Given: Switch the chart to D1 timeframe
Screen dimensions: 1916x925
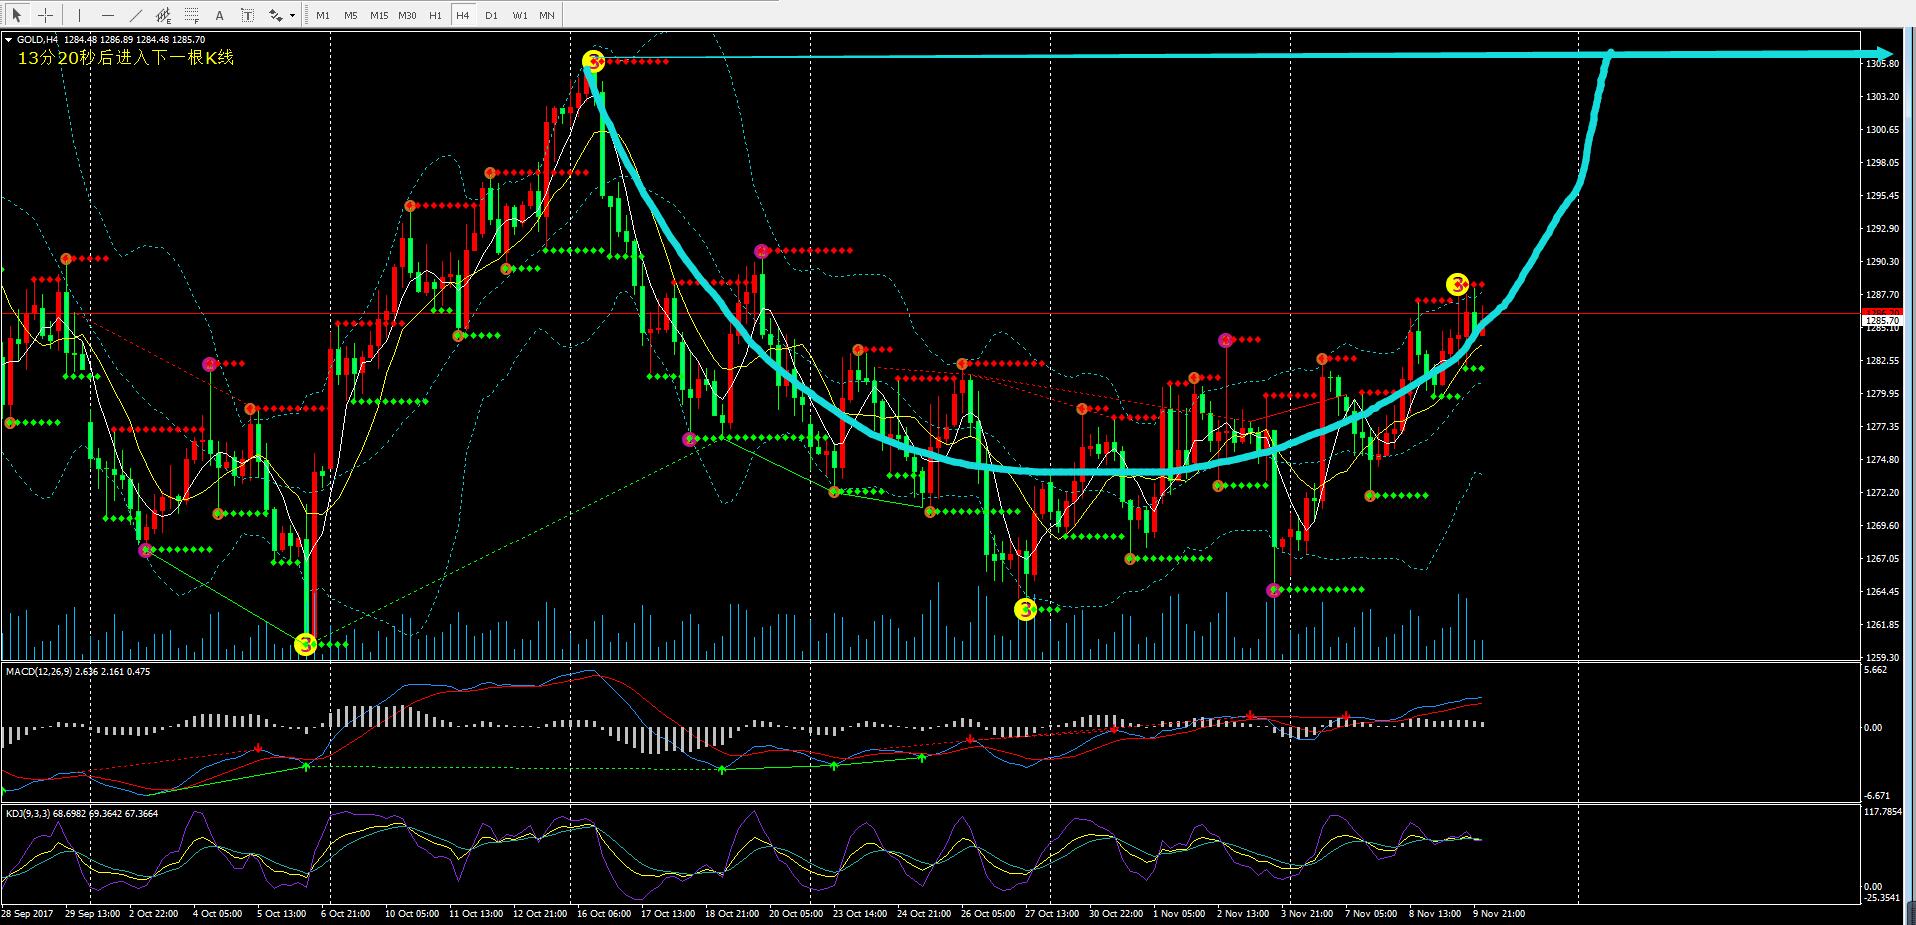Looking at the screenshot, I should 491,15.
